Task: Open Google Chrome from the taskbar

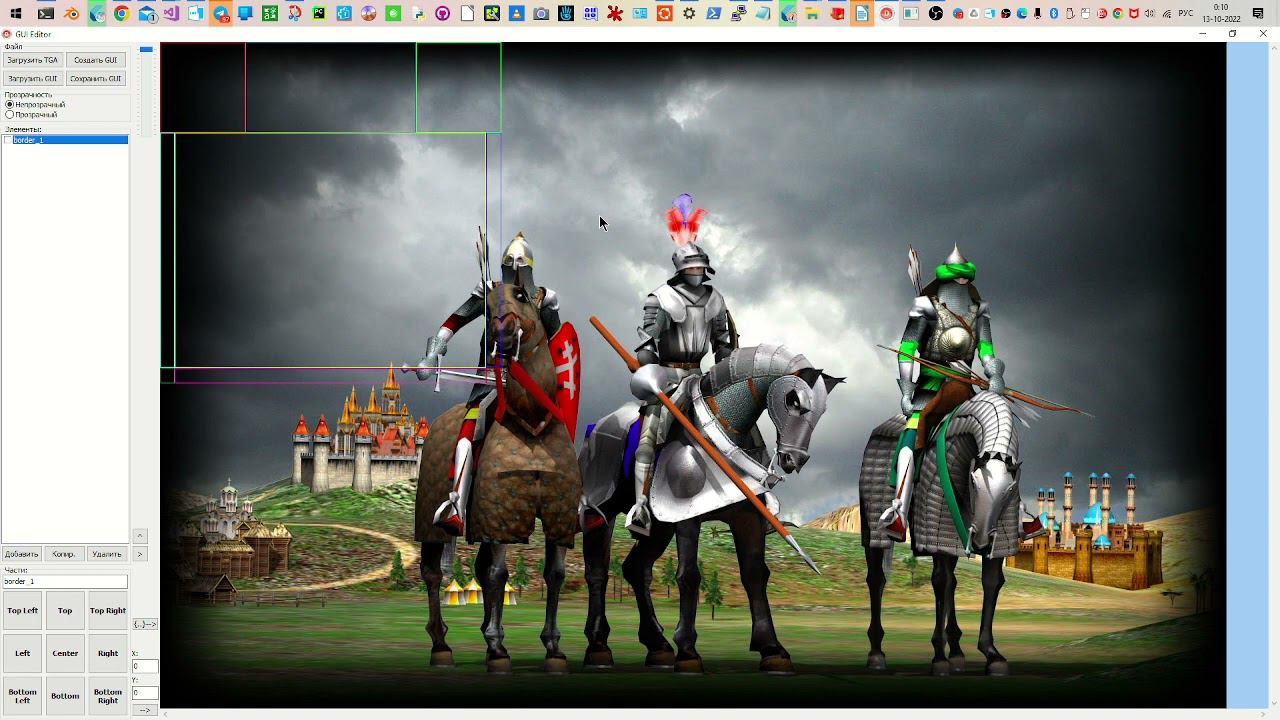Action: [x=122, y=14]
